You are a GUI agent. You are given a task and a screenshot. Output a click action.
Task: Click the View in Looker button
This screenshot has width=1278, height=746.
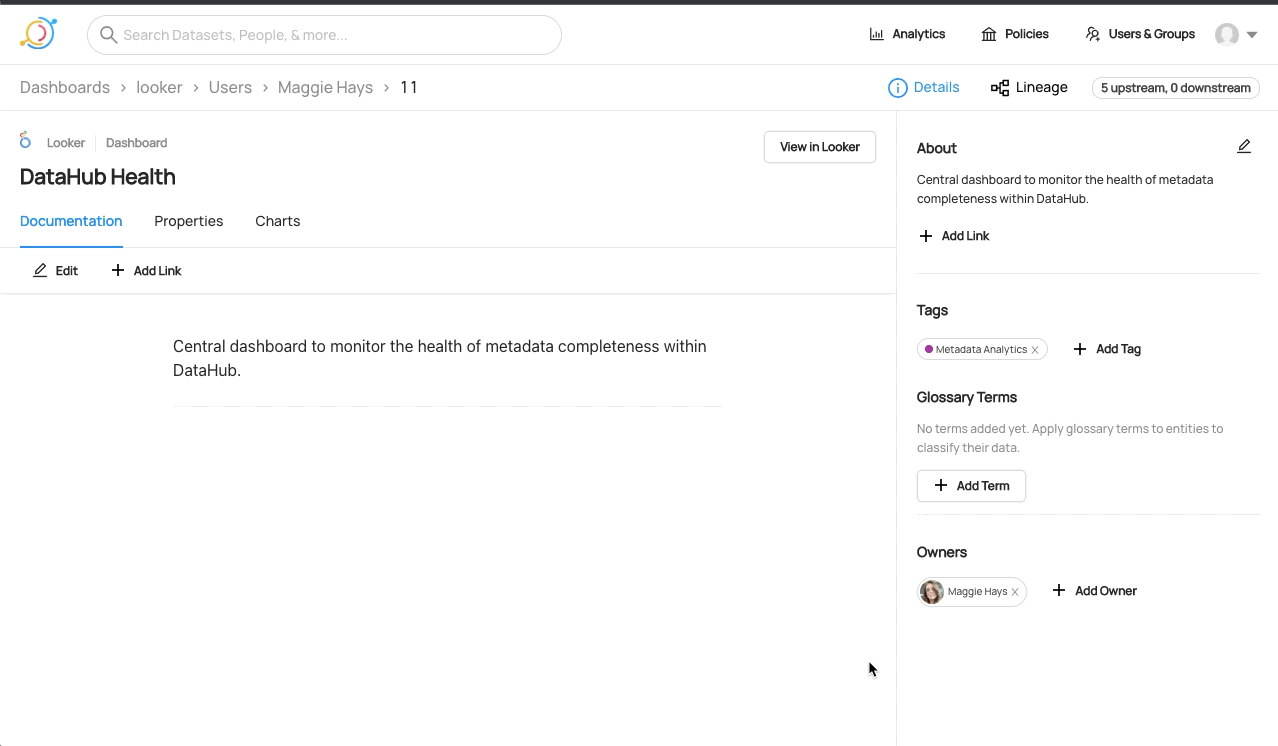pyautogui.click(x=819, y=147)
